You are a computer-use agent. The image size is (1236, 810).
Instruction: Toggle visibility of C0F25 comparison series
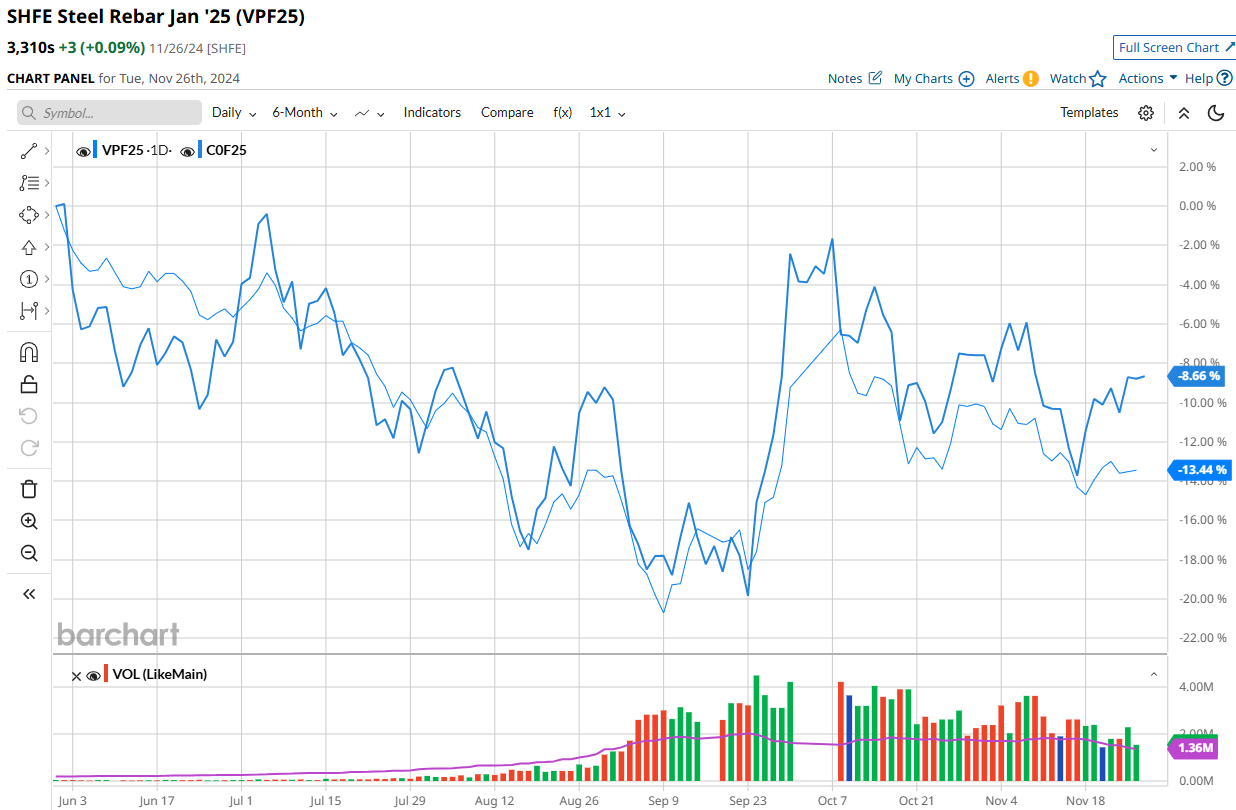[187, 151]
